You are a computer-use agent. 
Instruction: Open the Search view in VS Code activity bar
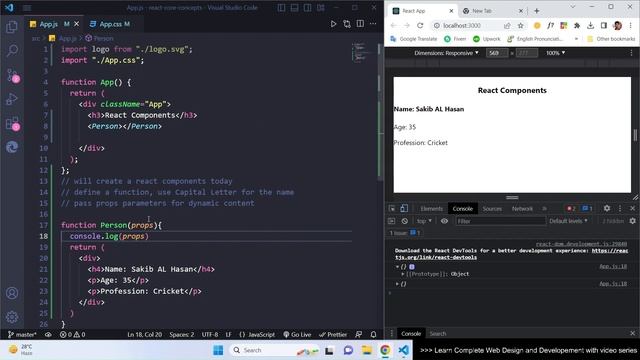click(12, 51)
